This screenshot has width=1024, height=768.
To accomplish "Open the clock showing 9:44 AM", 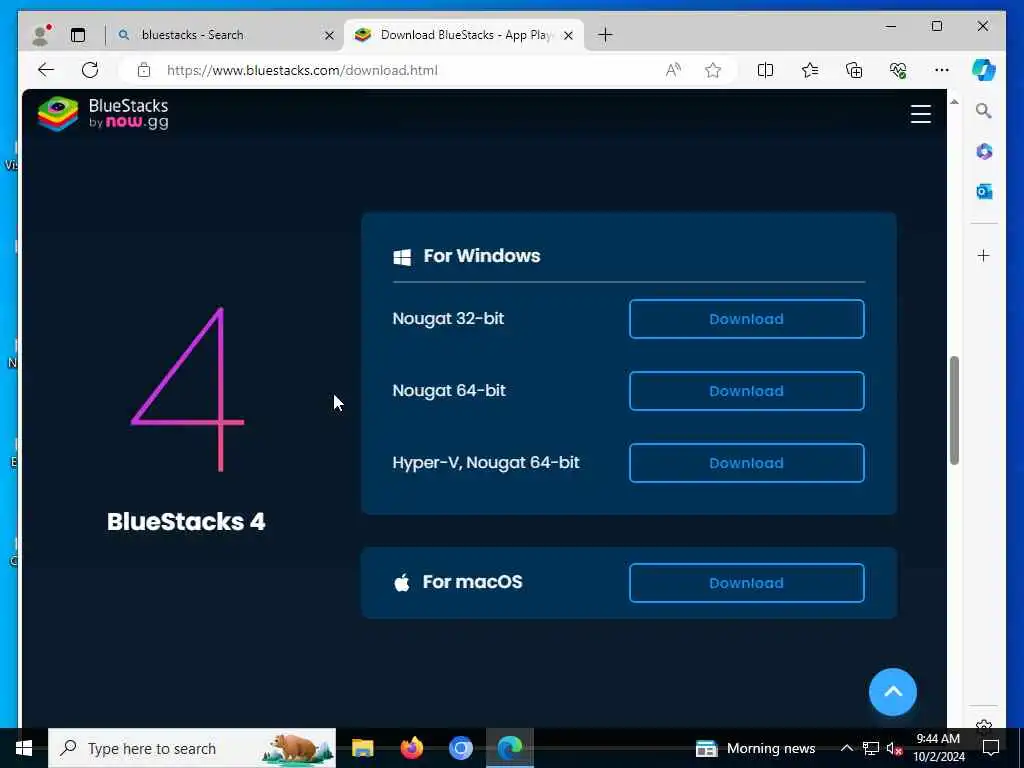I will tap(938, 748).
